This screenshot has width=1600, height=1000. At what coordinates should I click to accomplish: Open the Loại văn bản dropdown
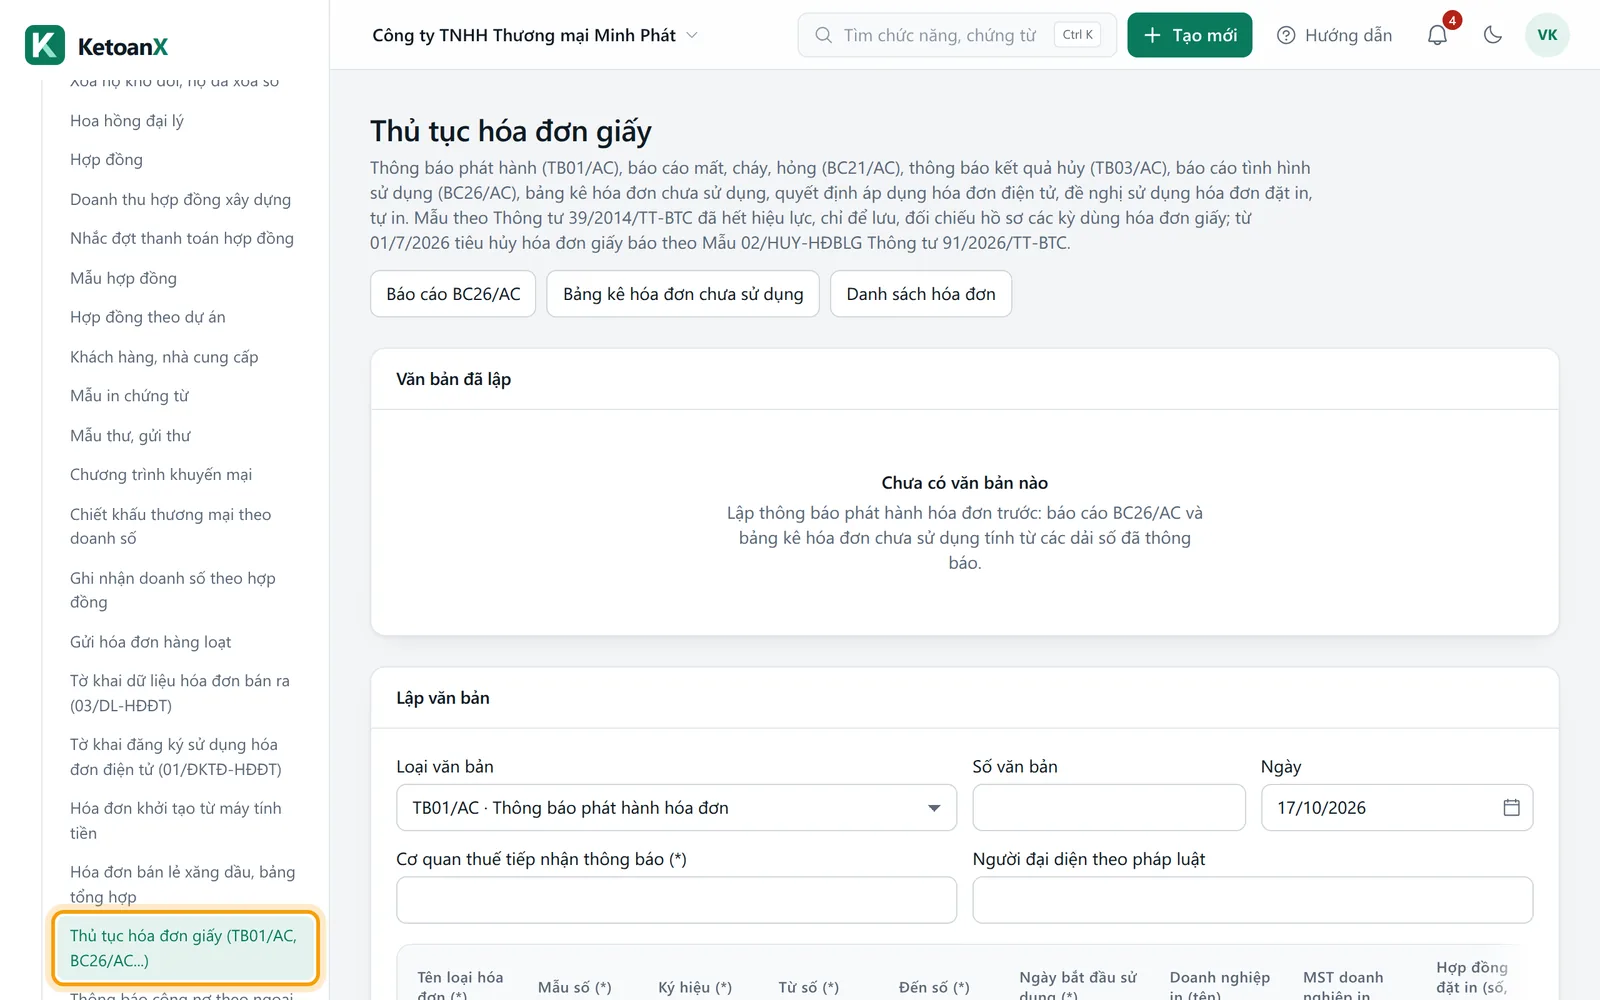[x=676, y=807]
